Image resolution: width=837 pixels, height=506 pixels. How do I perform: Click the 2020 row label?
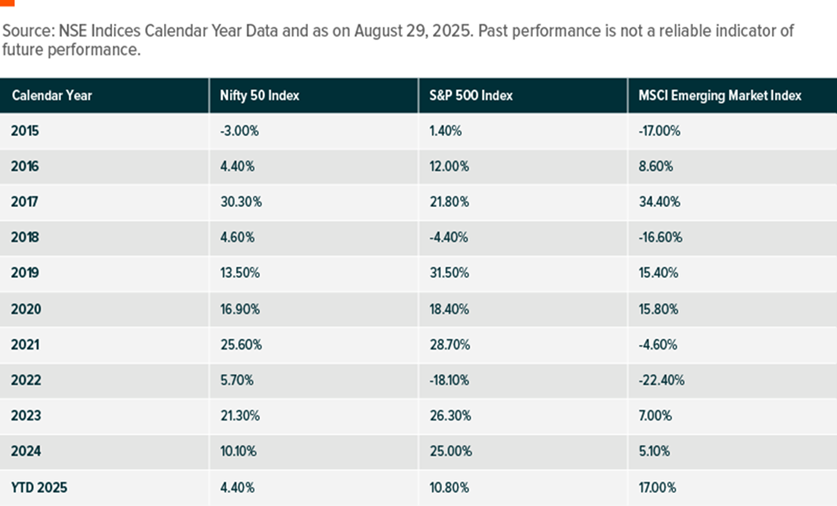click(x=25, y=308)
